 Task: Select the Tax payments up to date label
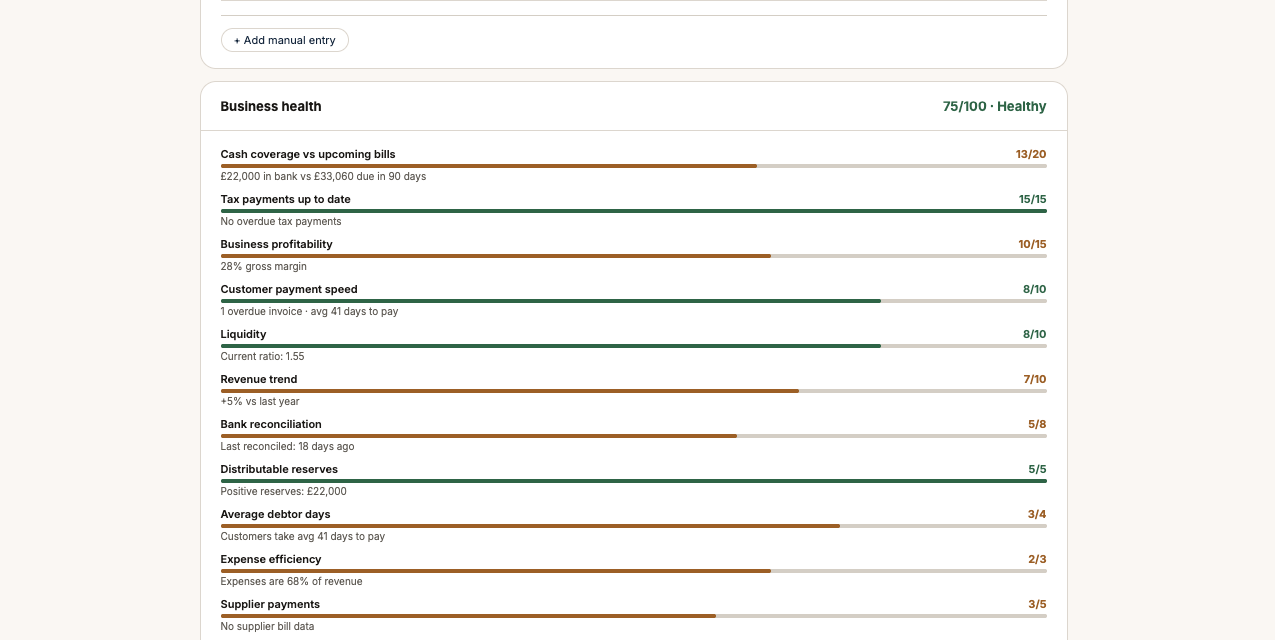tap(286, 199)
